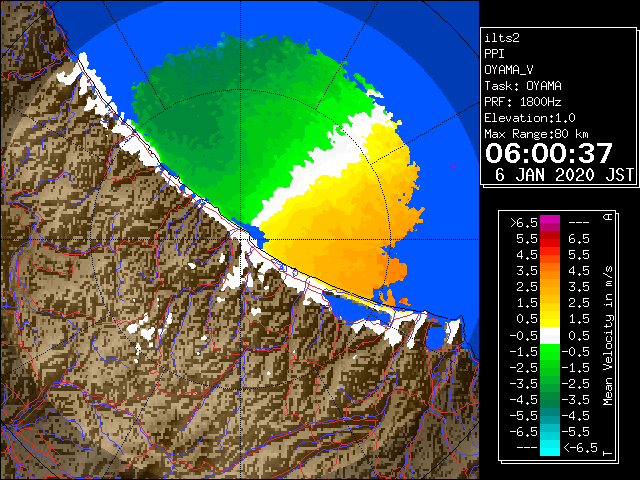Click the 'Task: OYAMA' line
Viewport: 640px width, 480px height.
click(523, 86)
